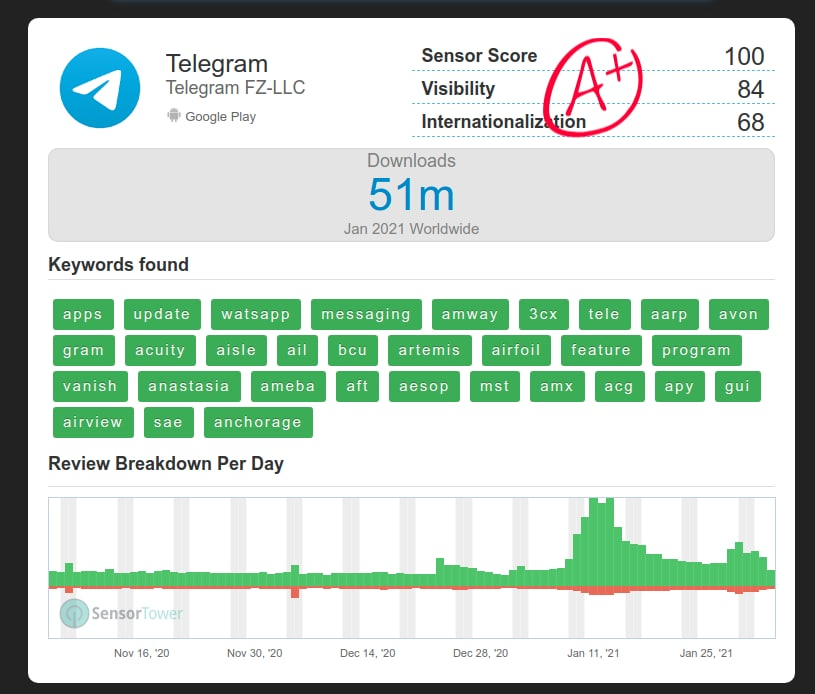This screenshot has height=694, width=815.
Task: Click the 'anastasia' keyword tag
Action: 189,386
